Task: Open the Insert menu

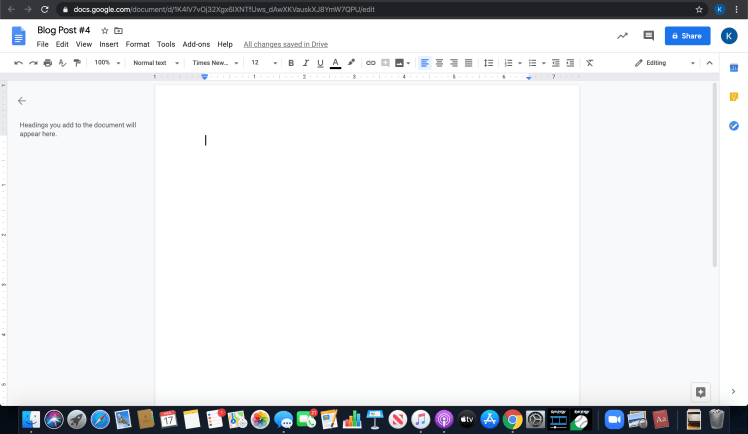Action: click(108, 45)
